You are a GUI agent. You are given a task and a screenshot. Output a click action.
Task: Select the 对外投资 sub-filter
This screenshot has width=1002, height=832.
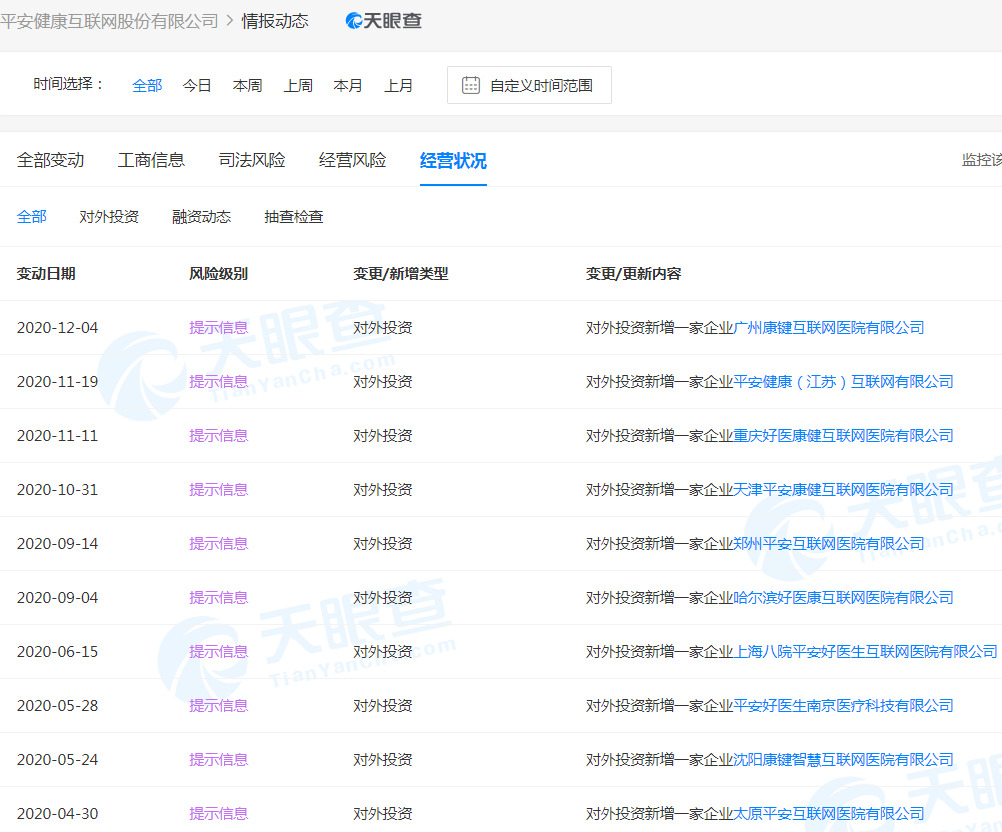click(109, 217)
